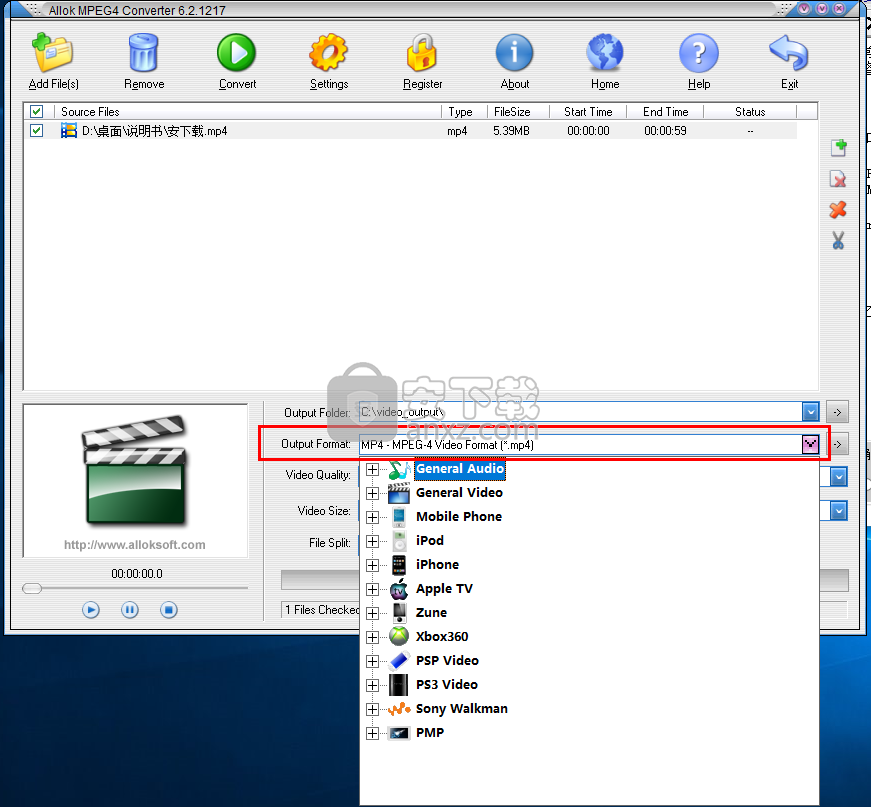Screen dimensions: 871x807
Task: Open the Video Quality dropdown arrow
Action: (839, 477)
